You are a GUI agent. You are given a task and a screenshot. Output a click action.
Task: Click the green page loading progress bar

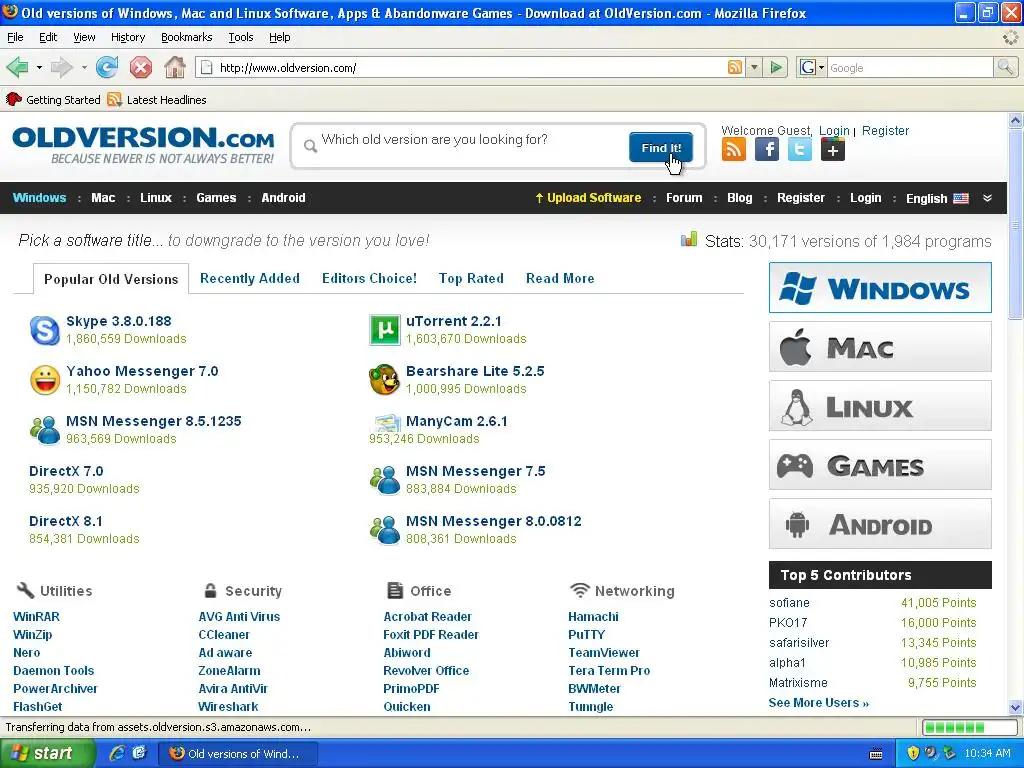click(969, 727)
